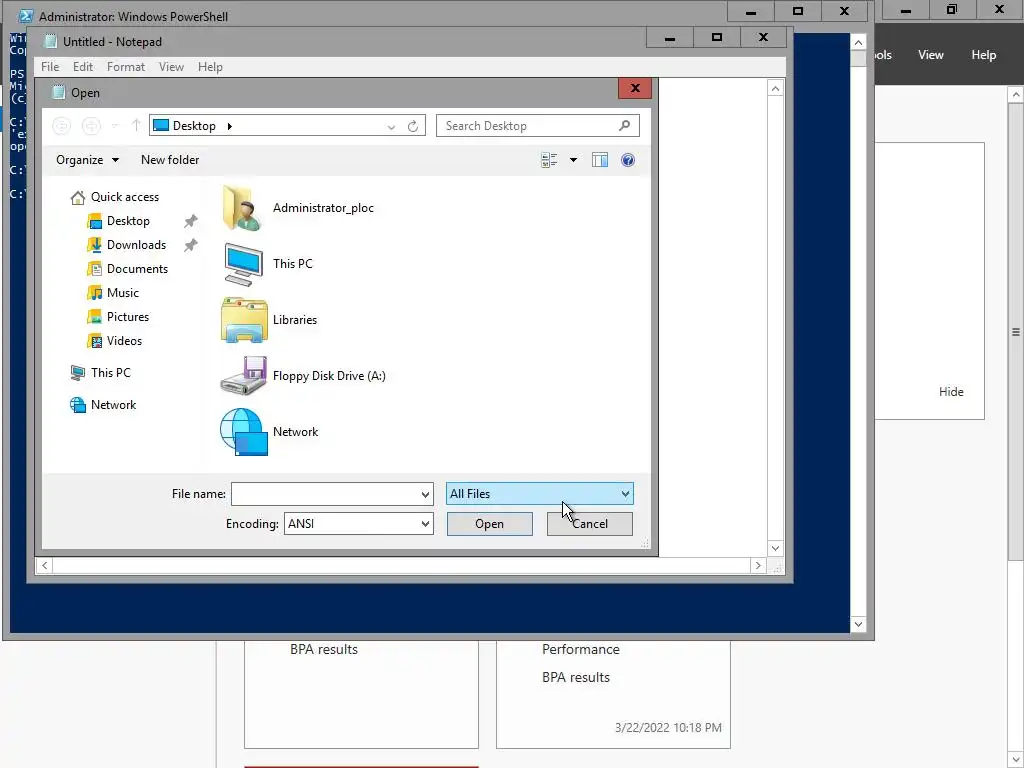Screen dimensions: 1024x768
Task: Click the New folder button
Action: [x=170, y=160]
